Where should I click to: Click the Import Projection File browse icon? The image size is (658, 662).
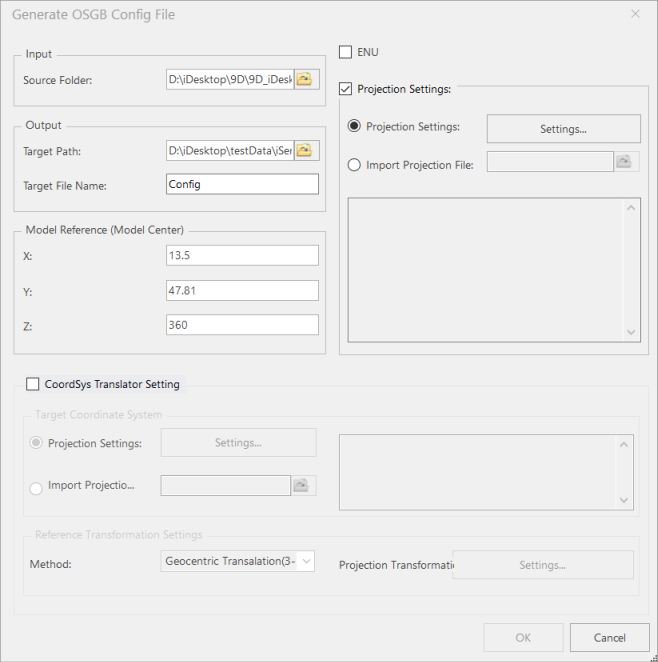coord(625,162)
